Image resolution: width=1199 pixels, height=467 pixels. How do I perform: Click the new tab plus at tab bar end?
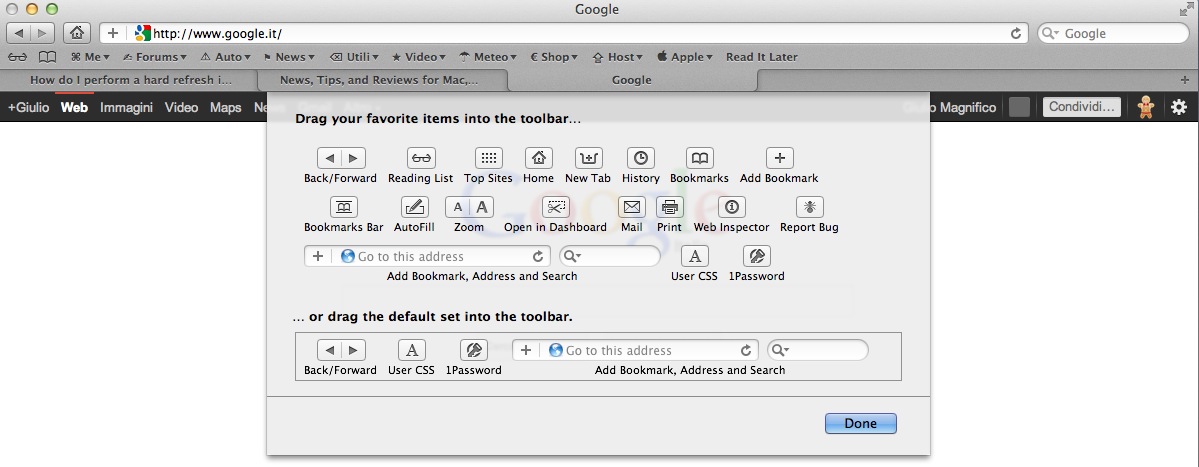[x=1184, y=79]
